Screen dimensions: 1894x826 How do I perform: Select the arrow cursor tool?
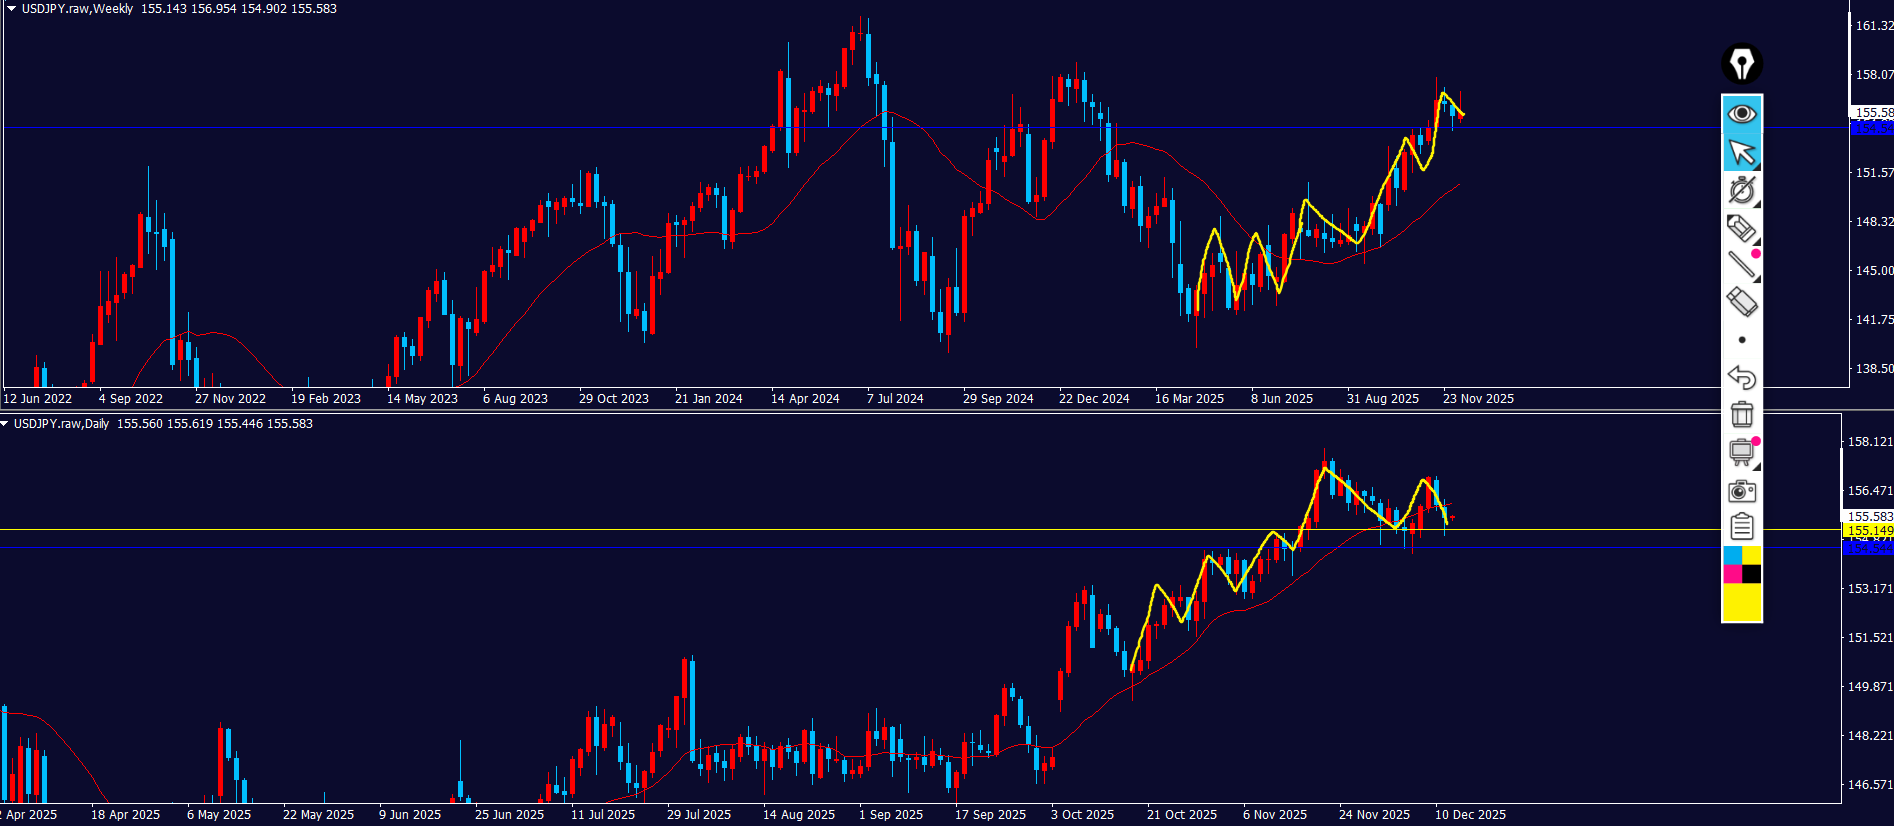[1741, 153]
